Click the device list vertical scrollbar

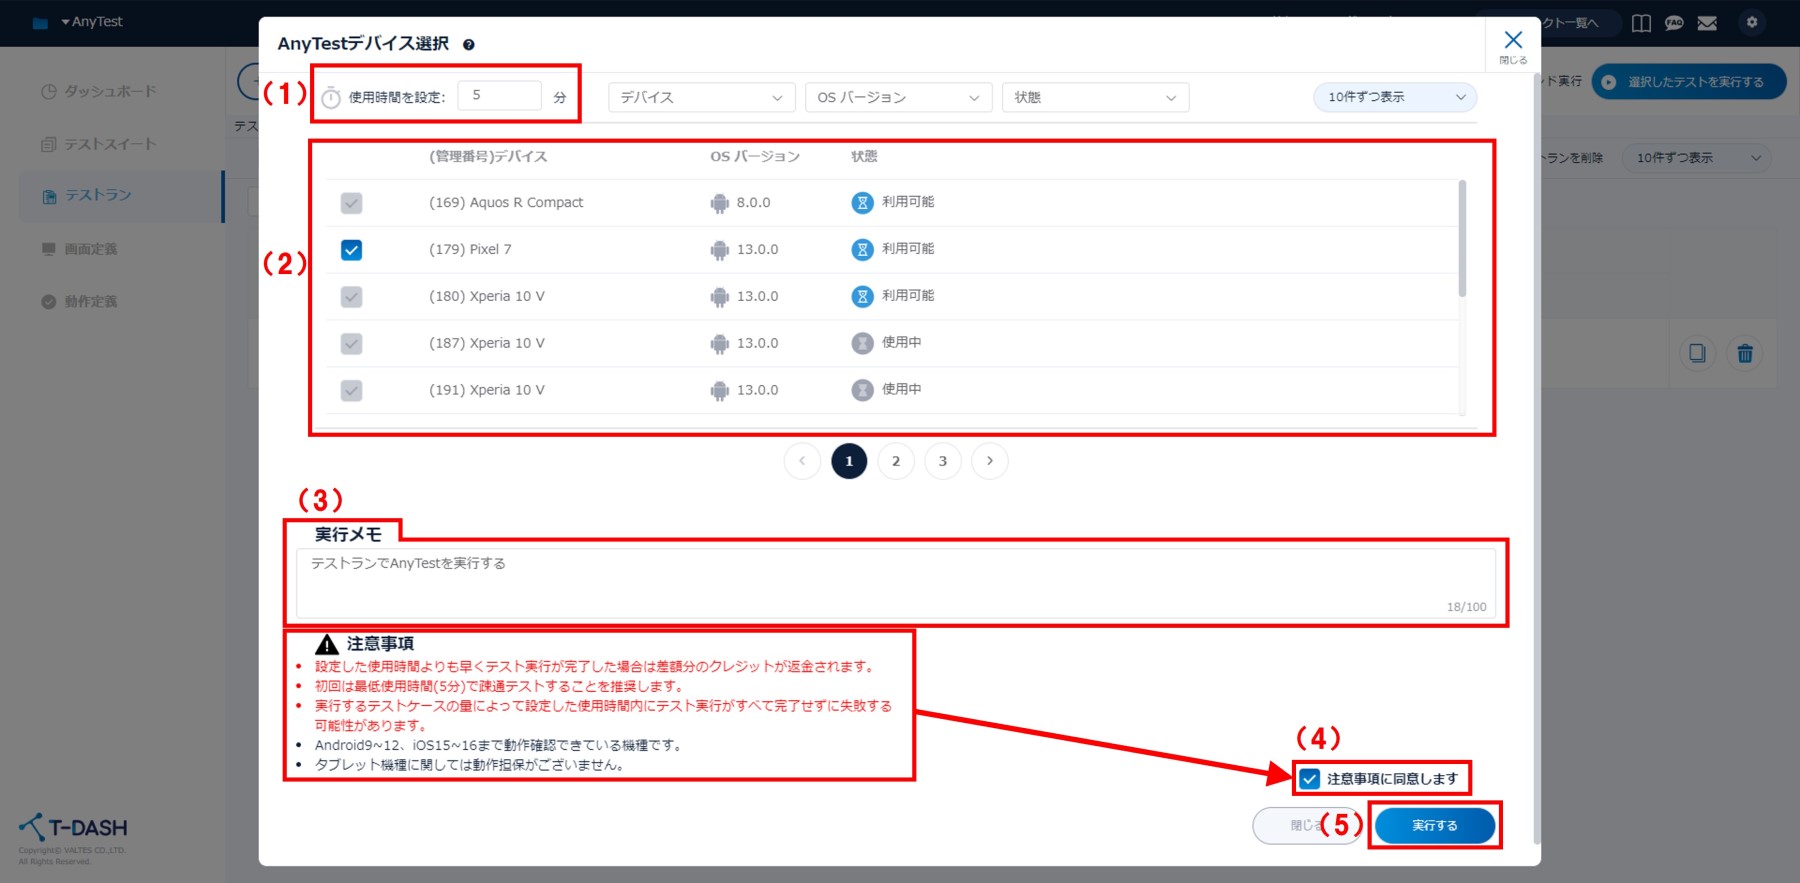(1462, 240)
